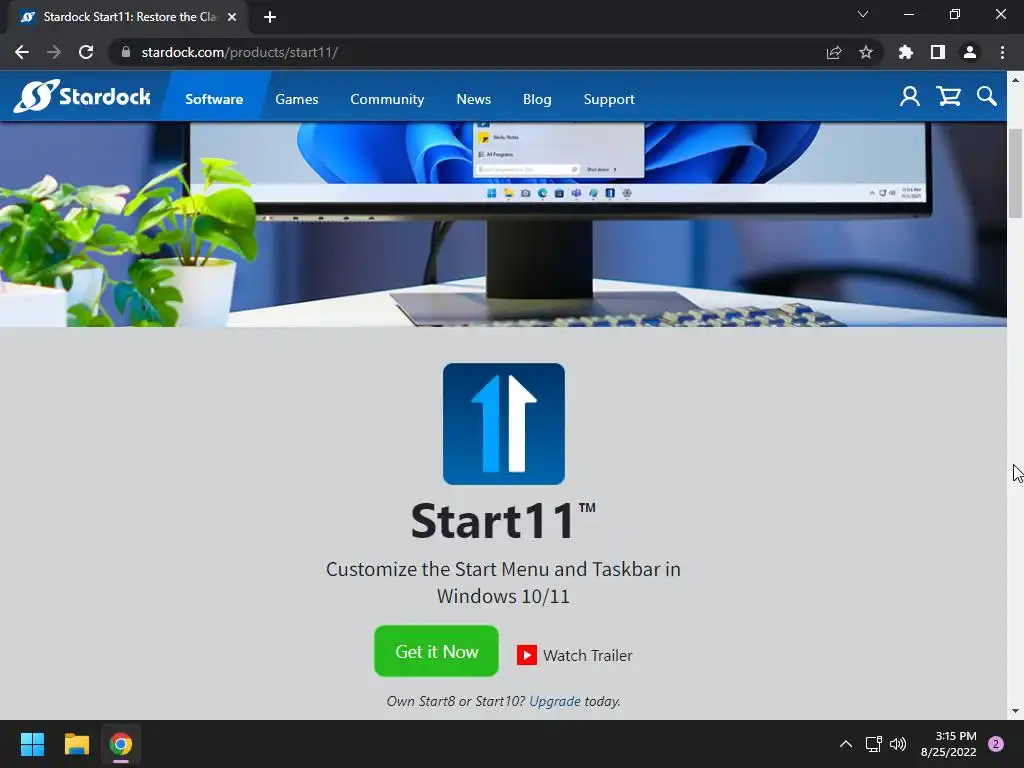Close the Stardock Start11 tab
1024x768 pixels.
(x=232, y=17)
